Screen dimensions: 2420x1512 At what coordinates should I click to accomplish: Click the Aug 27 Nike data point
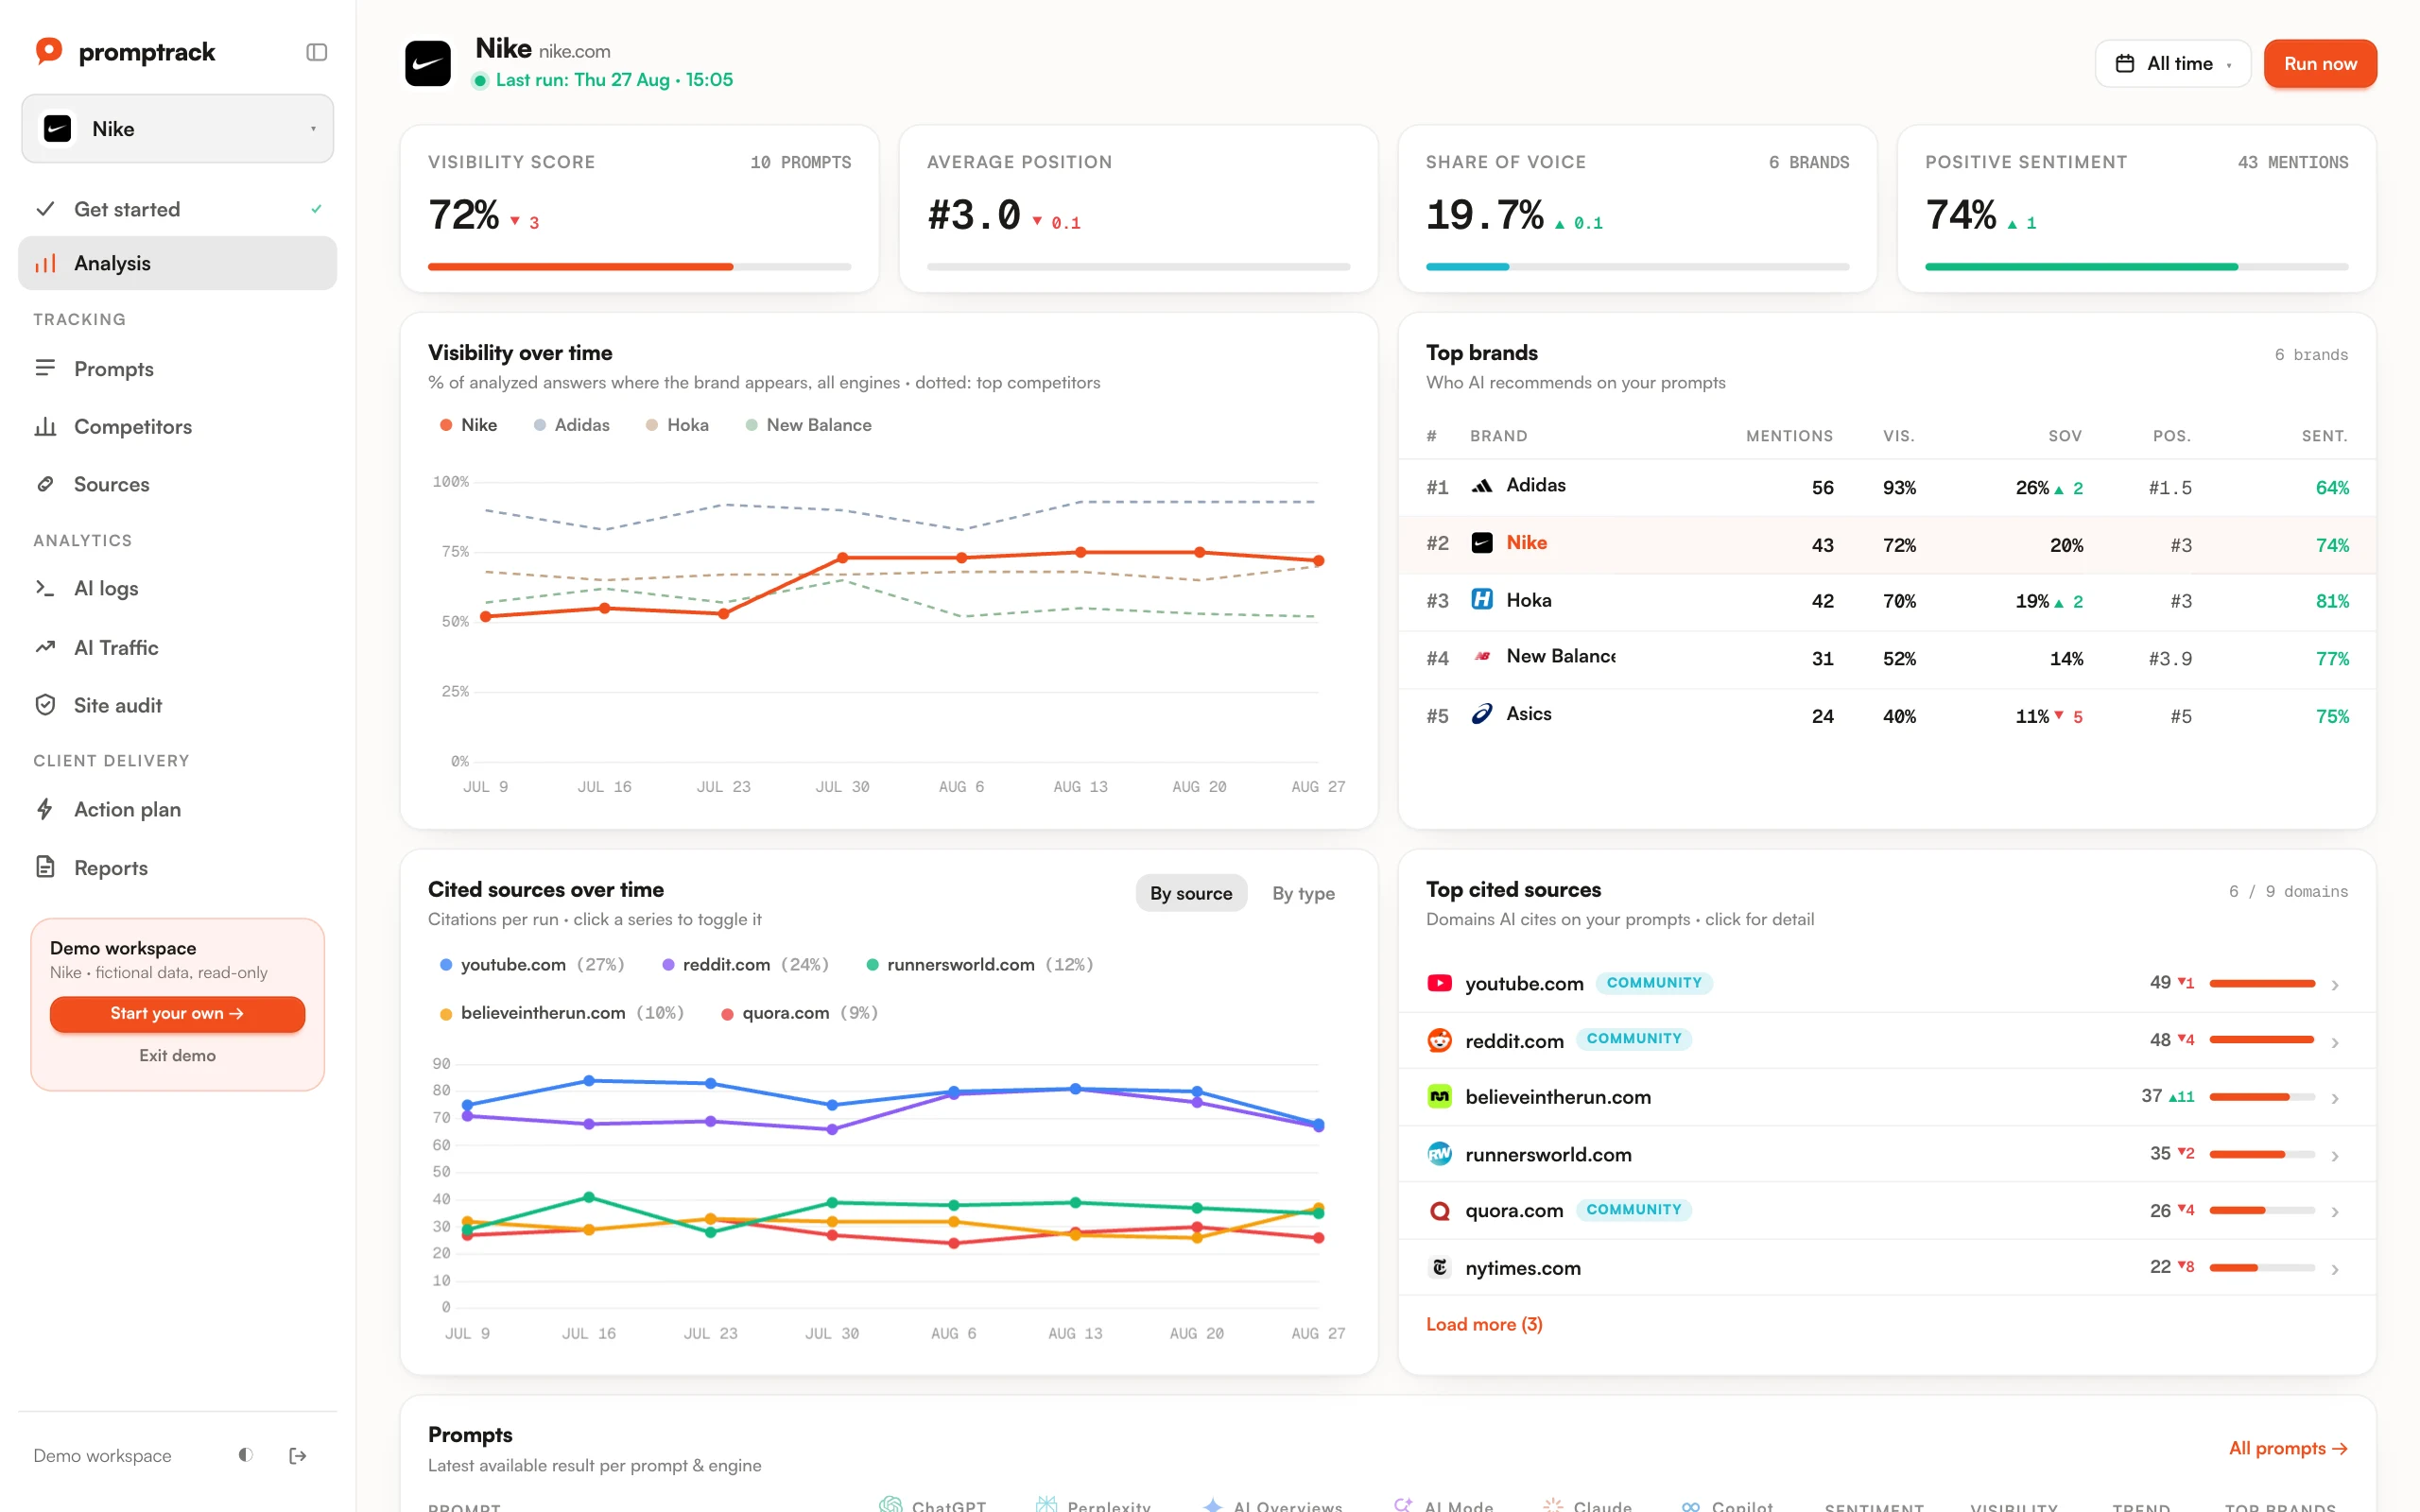click(x=1318, y=561)
